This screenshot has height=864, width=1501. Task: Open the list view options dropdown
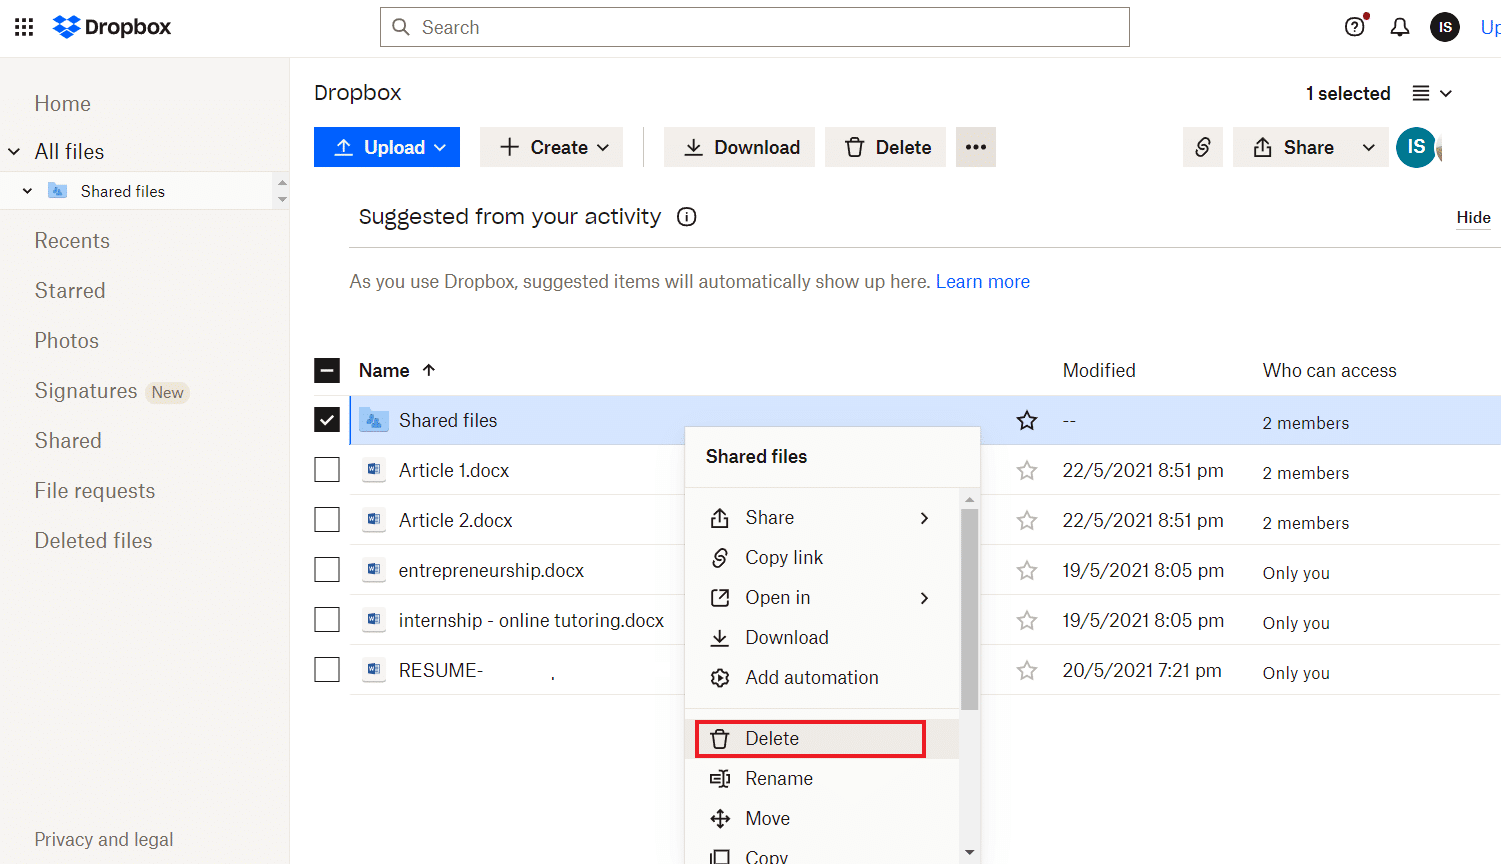coord(1432,93)
